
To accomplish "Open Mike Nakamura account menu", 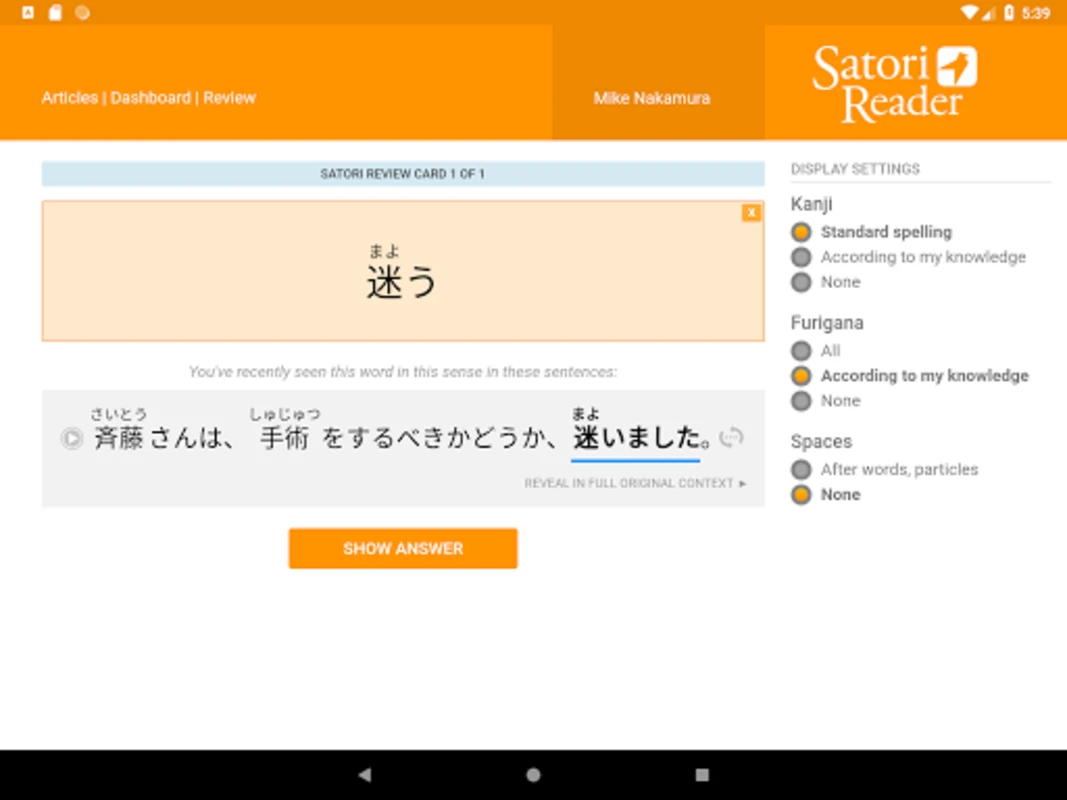I will tap(652, 98).
